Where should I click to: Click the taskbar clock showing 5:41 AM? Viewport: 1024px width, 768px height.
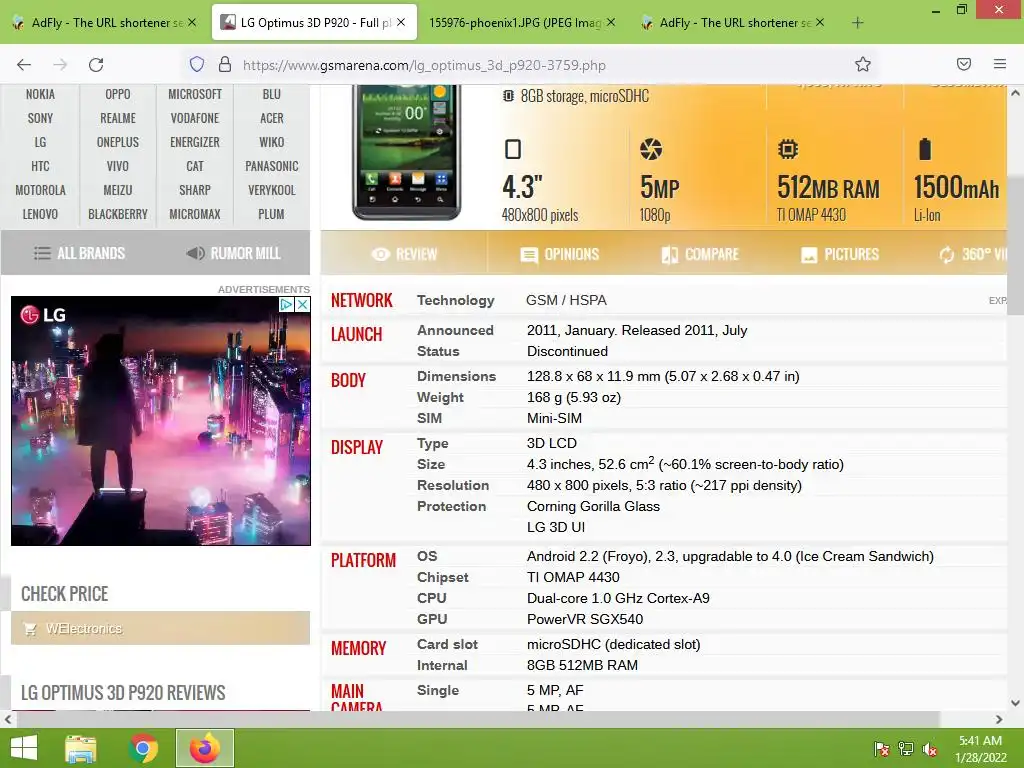980,749
